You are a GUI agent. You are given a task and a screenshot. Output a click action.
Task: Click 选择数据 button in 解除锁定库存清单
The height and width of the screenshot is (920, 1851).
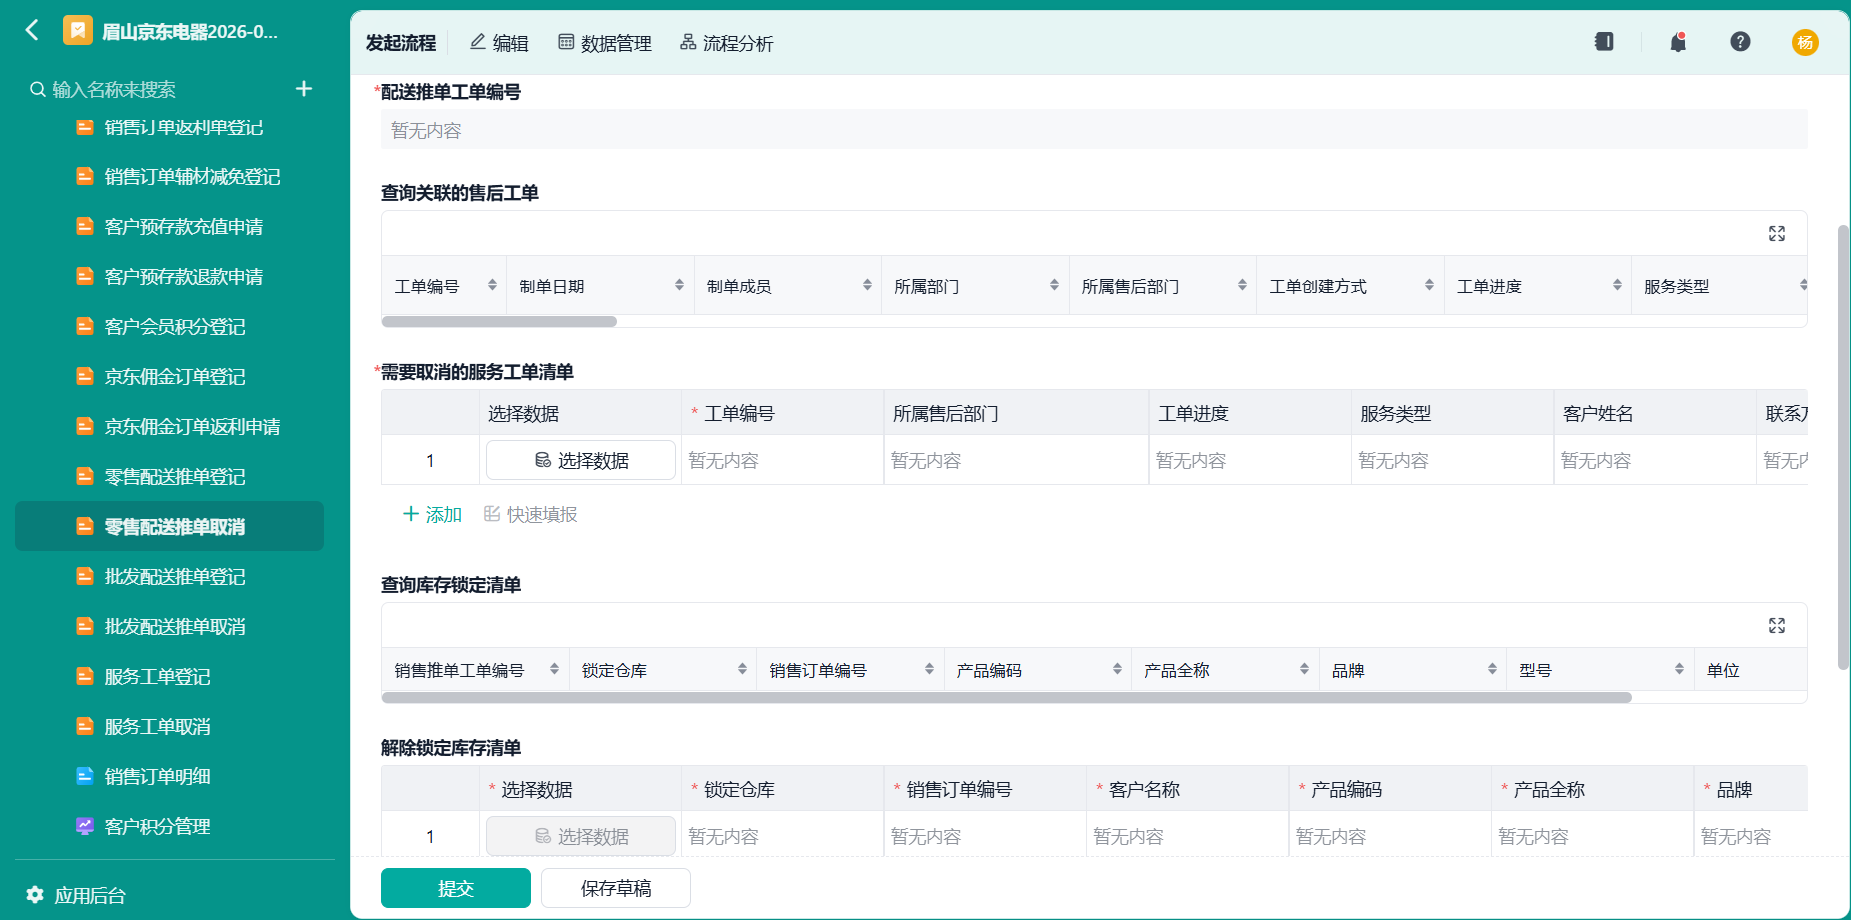click(581, 836)
